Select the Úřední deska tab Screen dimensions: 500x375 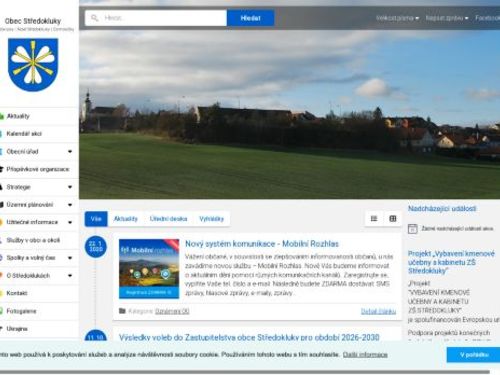pos(168,219)
